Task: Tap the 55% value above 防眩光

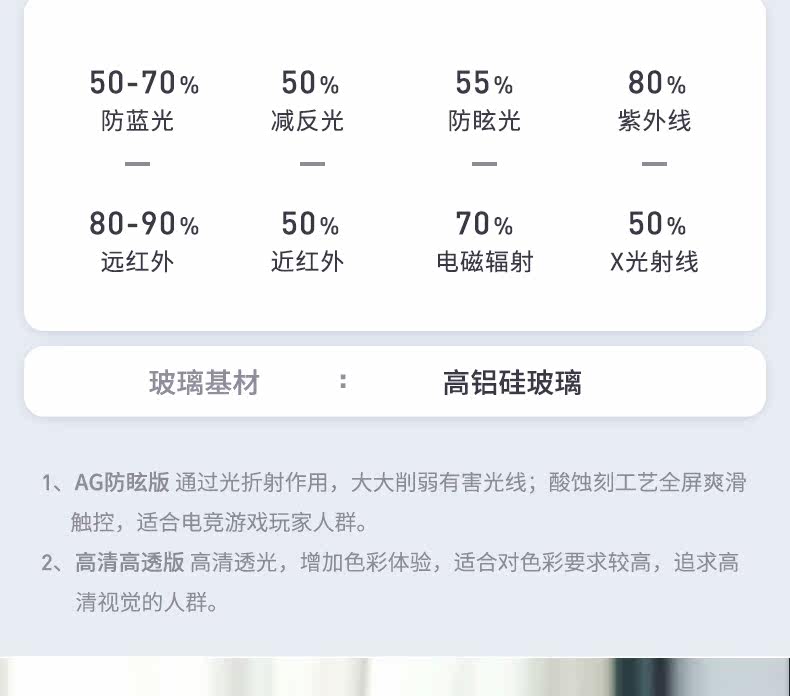Action: [x=484, y=83]
